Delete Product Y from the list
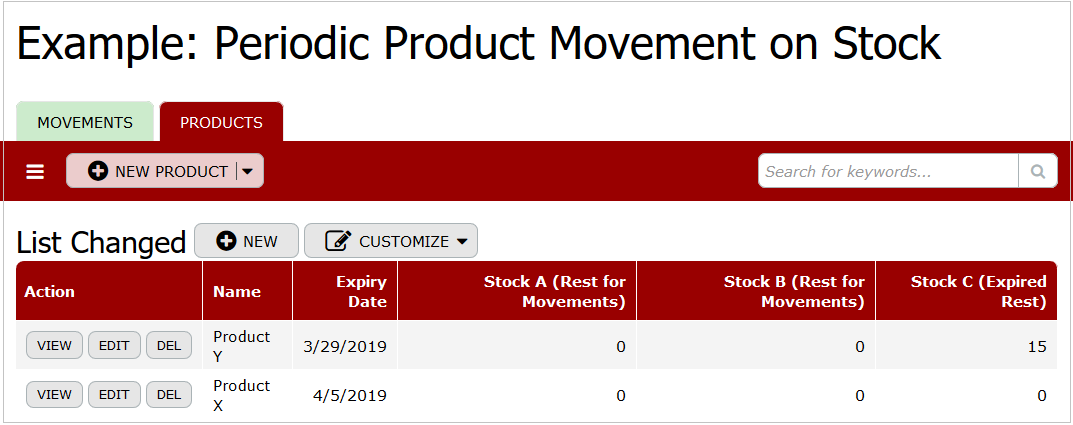 [169, 346]
